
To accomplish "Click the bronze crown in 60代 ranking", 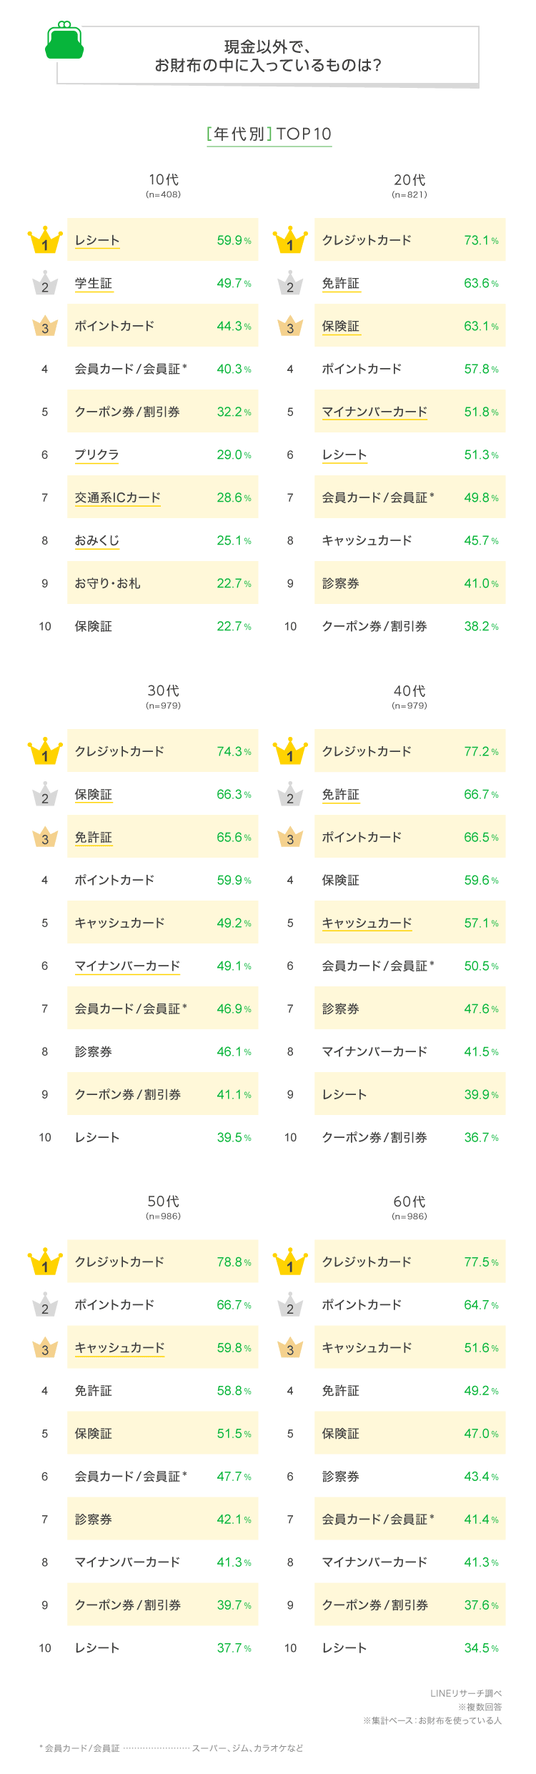I will click(290, 1348).
